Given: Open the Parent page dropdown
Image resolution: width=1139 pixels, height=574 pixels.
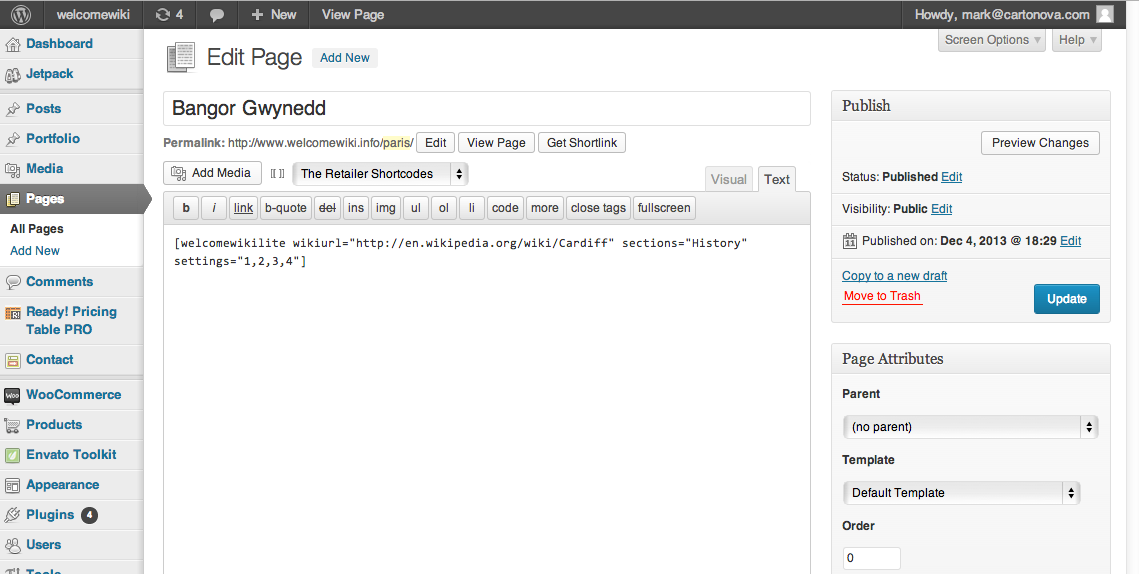Looking at the screenshot, I should click(970, 427).
